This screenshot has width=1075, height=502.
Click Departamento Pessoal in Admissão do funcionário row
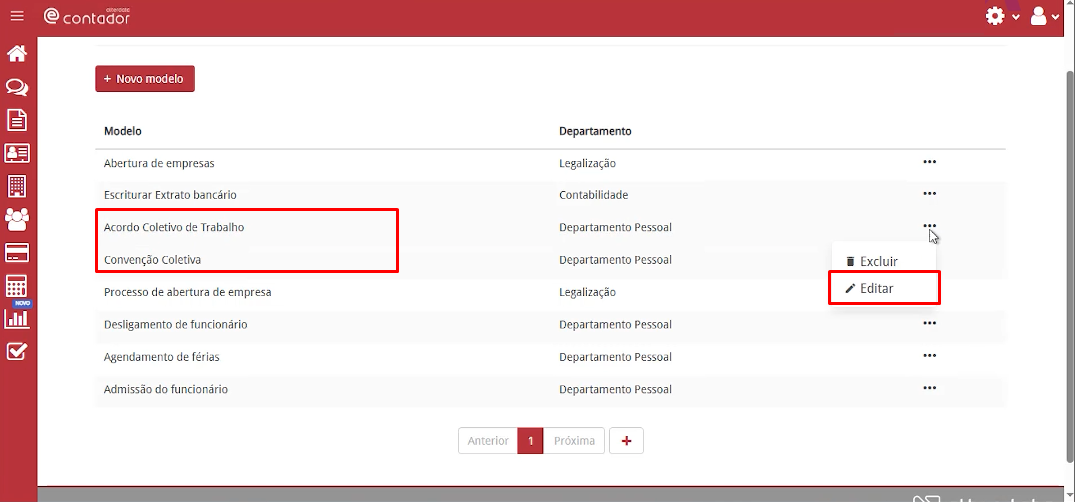click(616, 390)
